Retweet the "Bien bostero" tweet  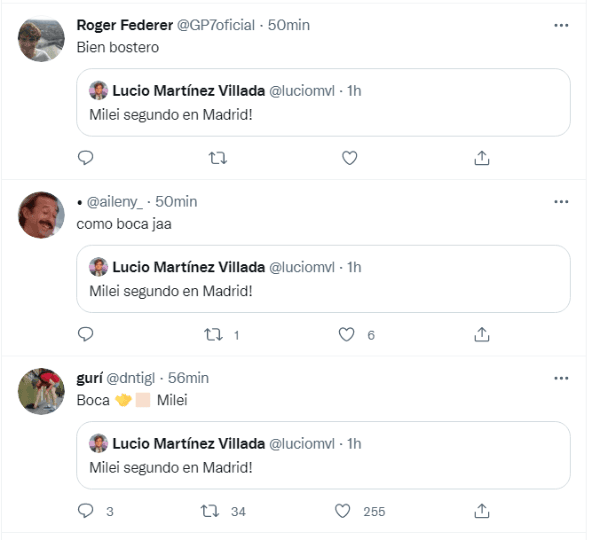pyautogui.click(x=217, y=158)
